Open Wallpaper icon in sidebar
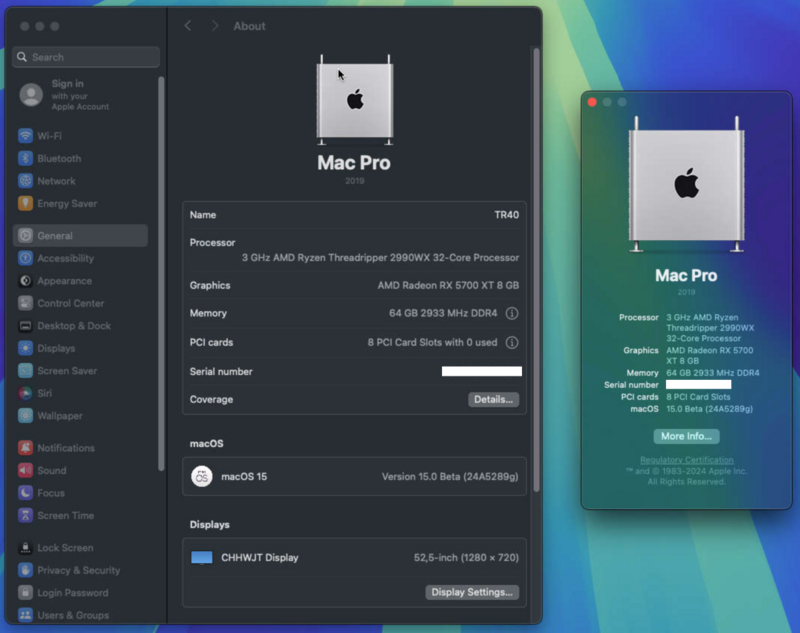The image size is (800, 633). [x=25, y=415]
